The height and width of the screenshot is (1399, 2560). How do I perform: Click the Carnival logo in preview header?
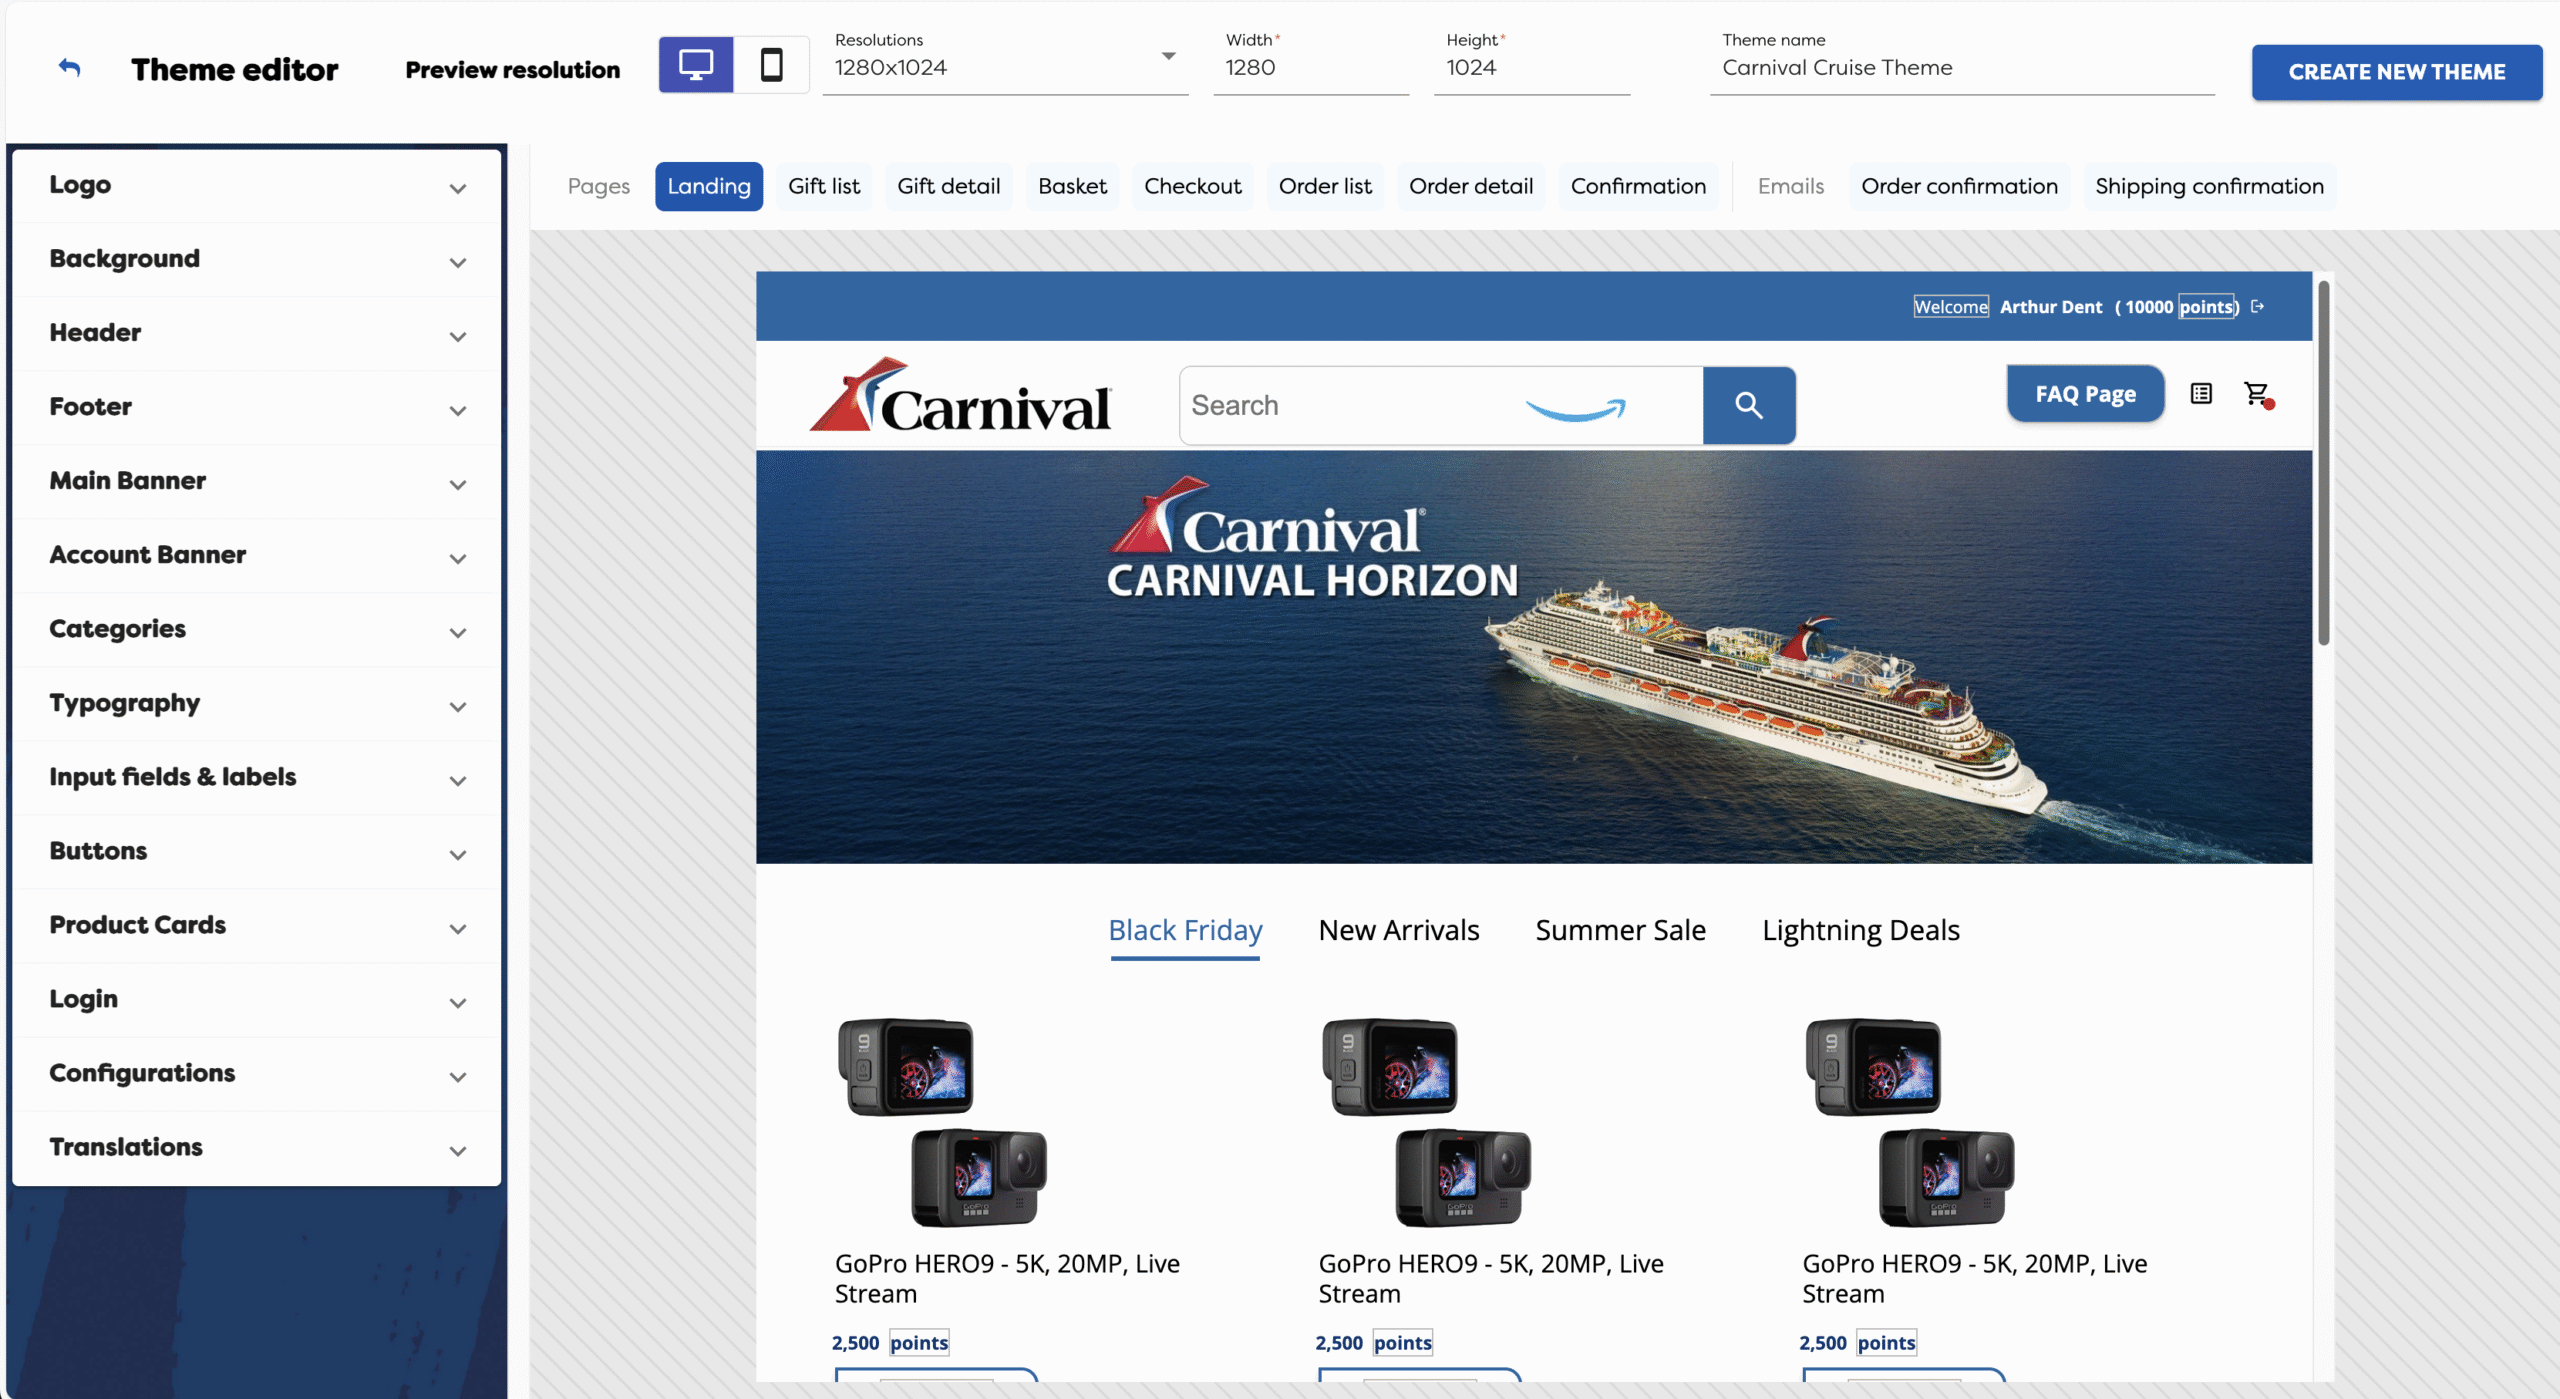pyautogui.click(x=960, y=396)
